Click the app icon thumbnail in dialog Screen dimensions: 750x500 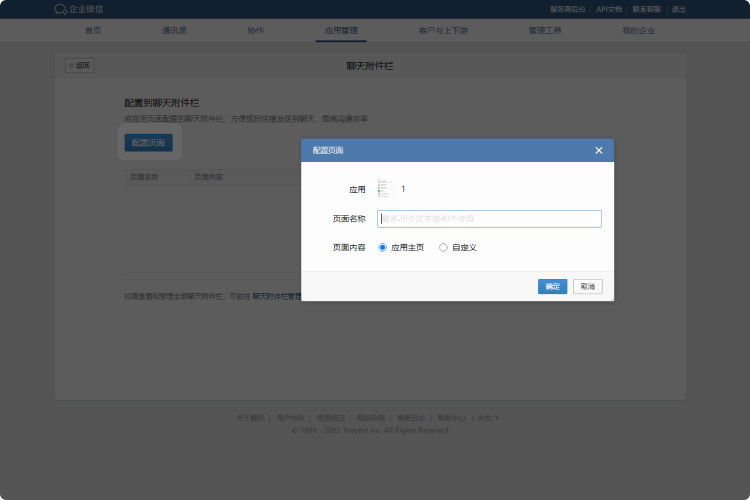click(x=385, y=189)
